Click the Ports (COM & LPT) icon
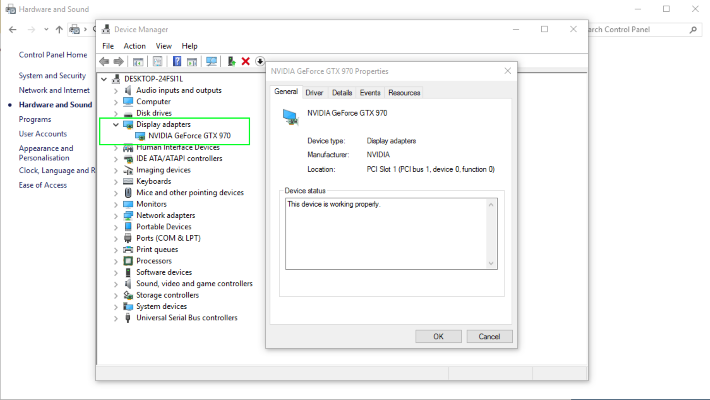The width and height of the screenshot is (710, 400). pyautogui.click(x=128, y=238)
